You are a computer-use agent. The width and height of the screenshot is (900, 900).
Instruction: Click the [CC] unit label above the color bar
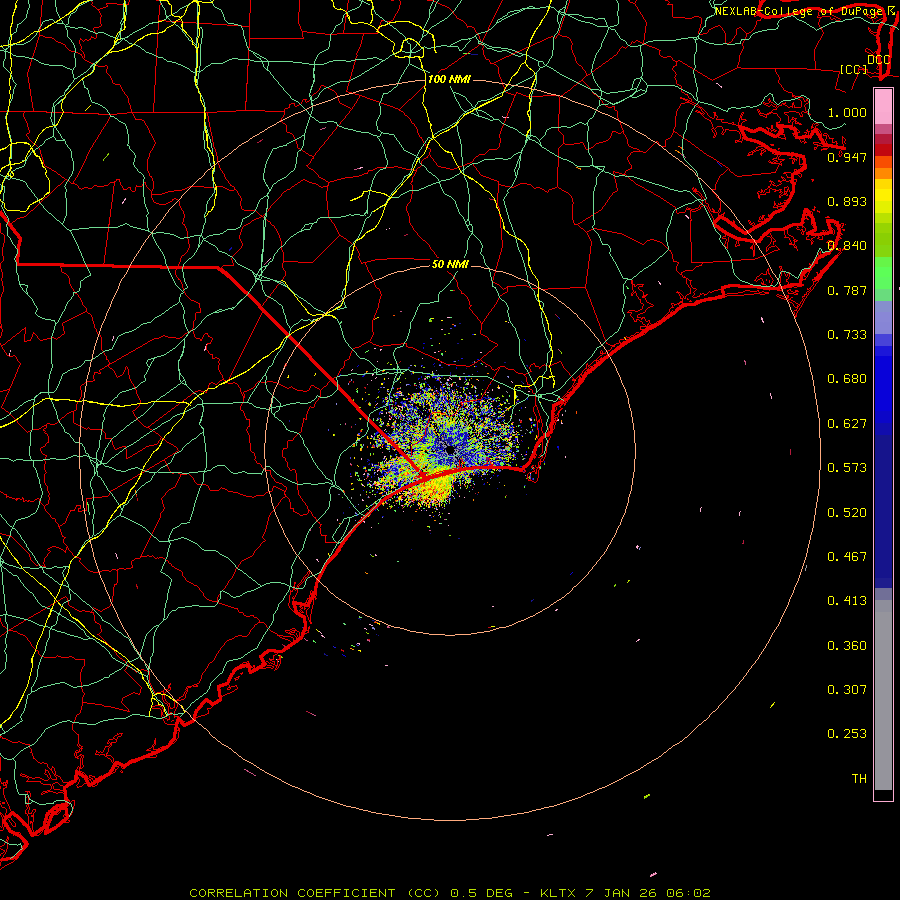(854, 69)
